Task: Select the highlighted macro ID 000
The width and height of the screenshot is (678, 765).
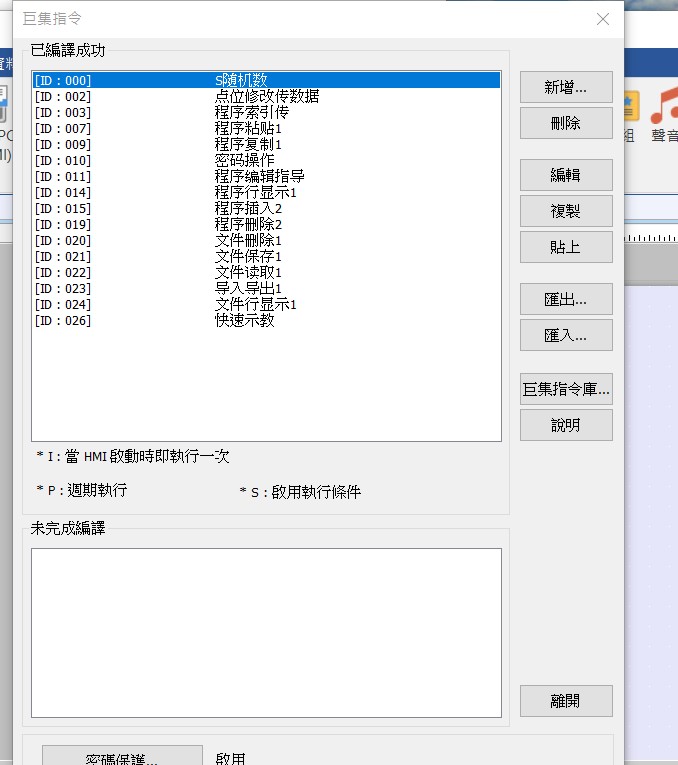Action: pyautogui.click(x=265, y=80)
